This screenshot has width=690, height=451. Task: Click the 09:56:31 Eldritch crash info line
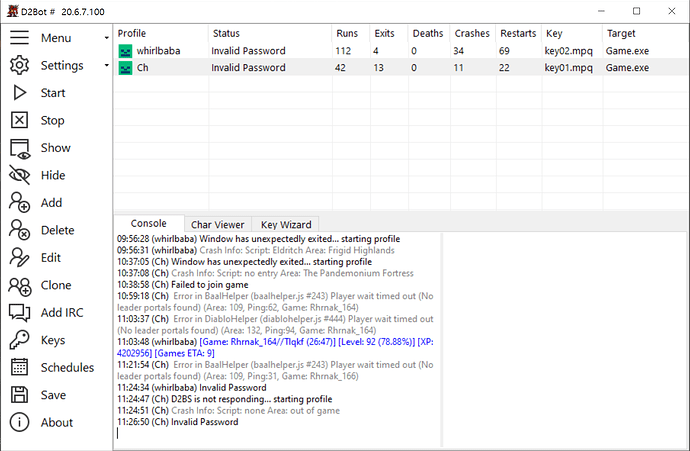[x=256, y=250]
